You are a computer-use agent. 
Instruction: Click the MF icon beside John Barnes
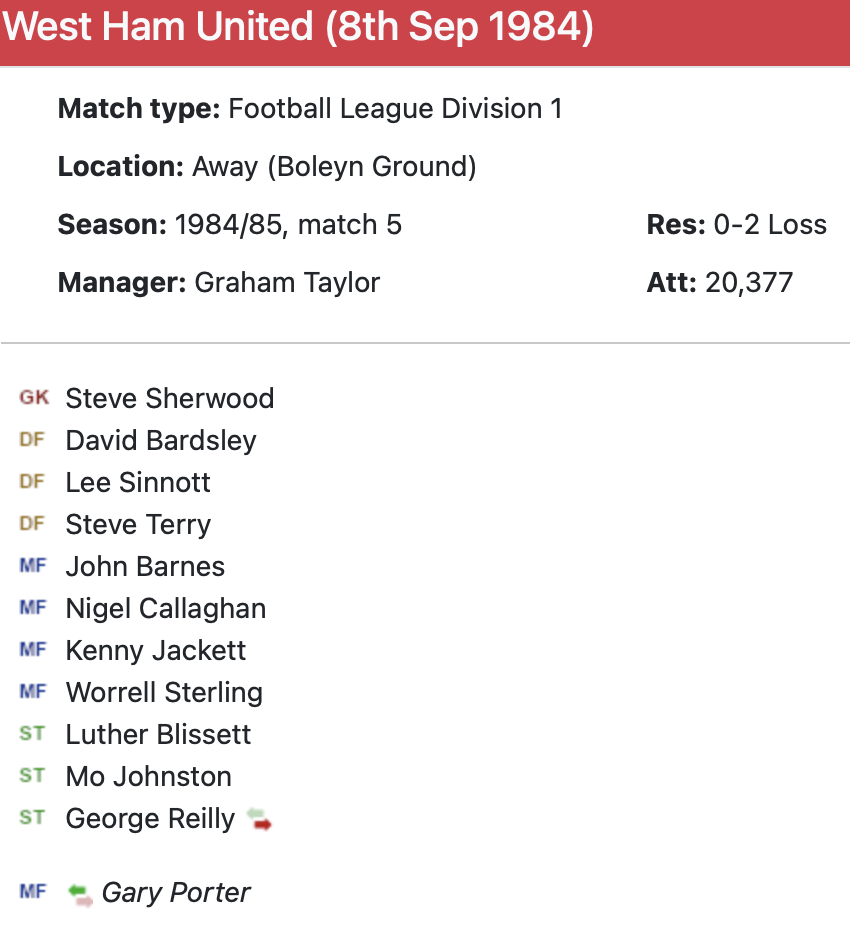click(33, 566)
